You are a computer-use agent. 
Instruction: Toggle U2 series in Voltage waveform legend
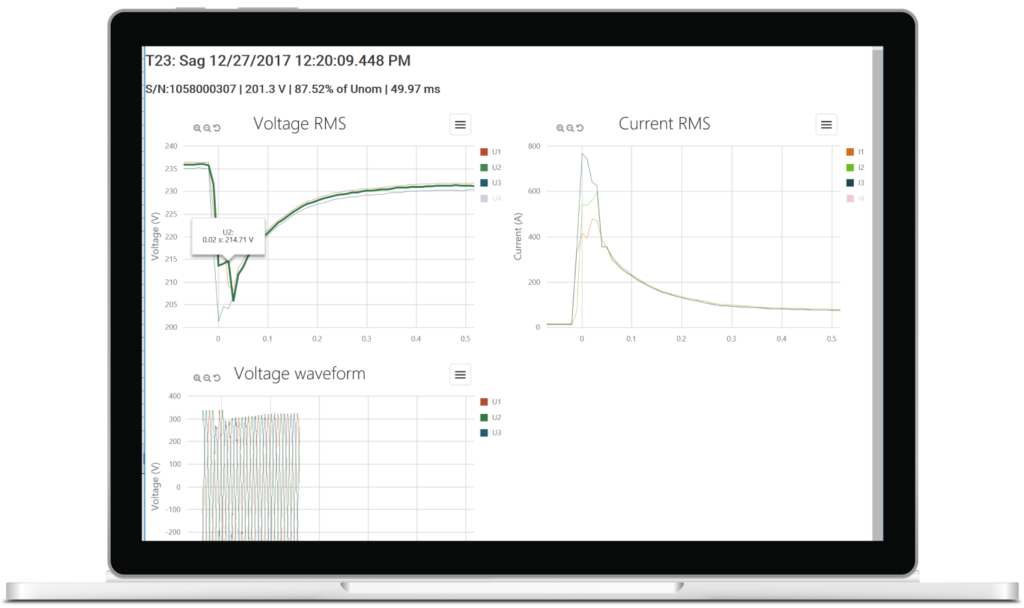(x=490, y=417)
